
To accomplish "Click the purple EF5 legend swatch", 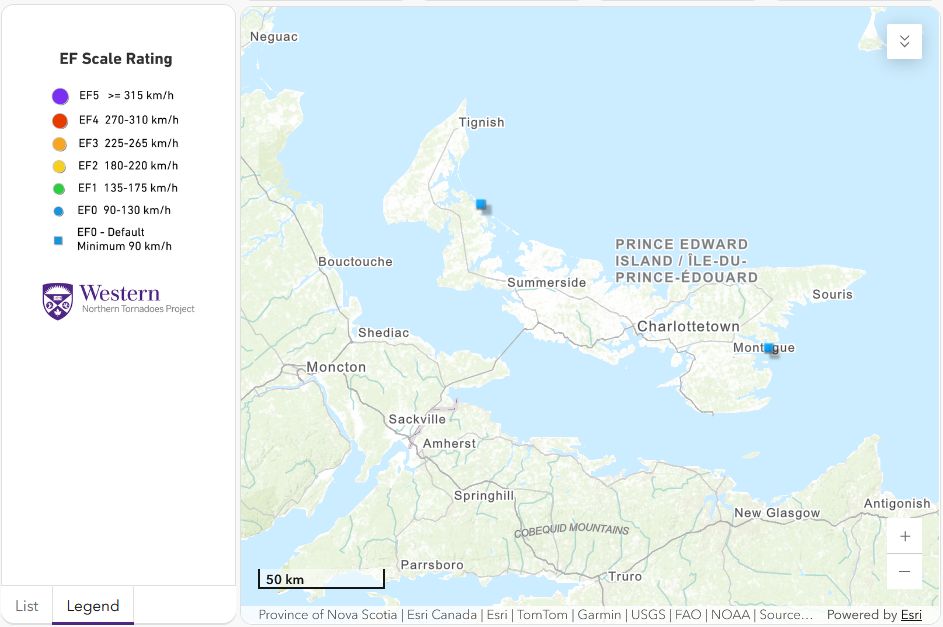I will point(60,96).
